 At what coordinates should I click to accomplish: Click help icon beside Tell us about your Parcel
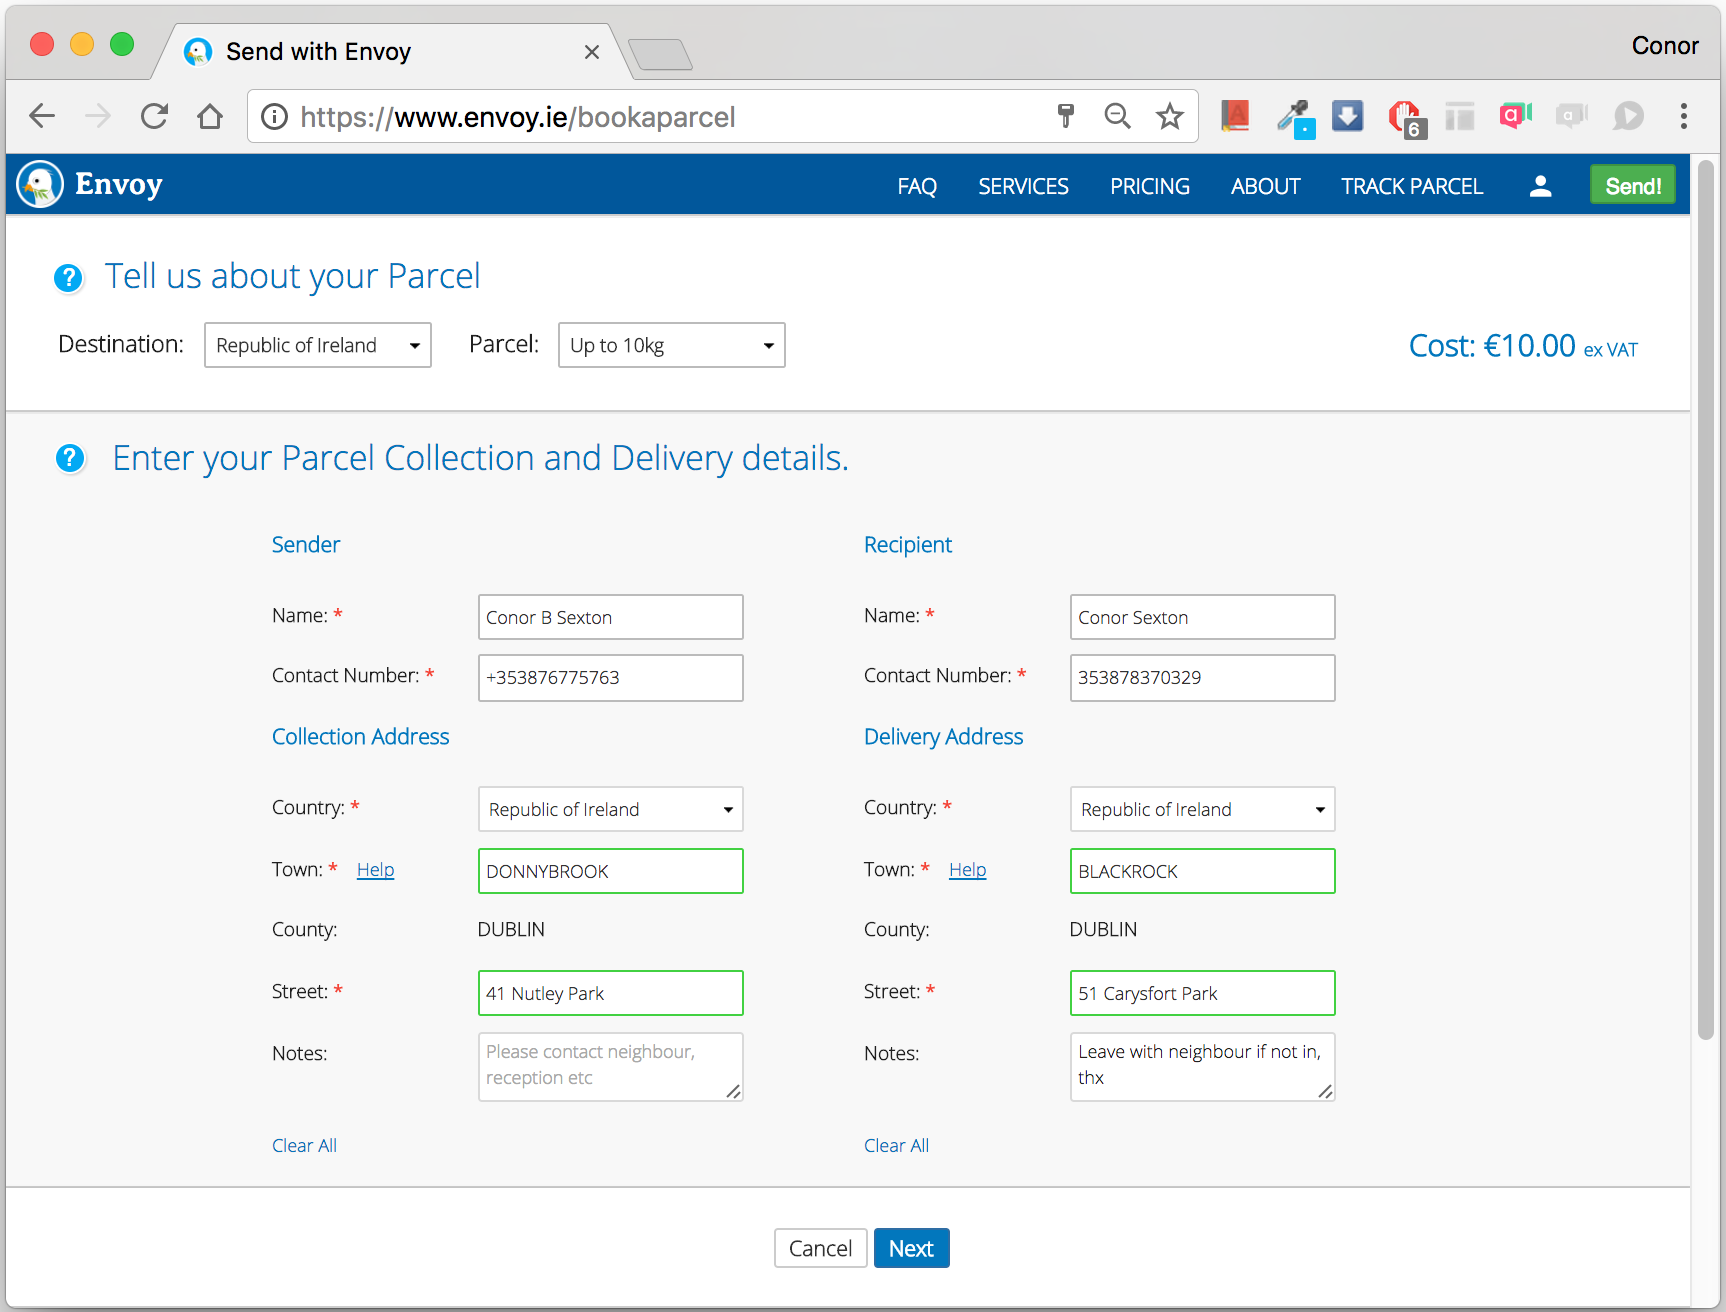[x=68, y=278]
